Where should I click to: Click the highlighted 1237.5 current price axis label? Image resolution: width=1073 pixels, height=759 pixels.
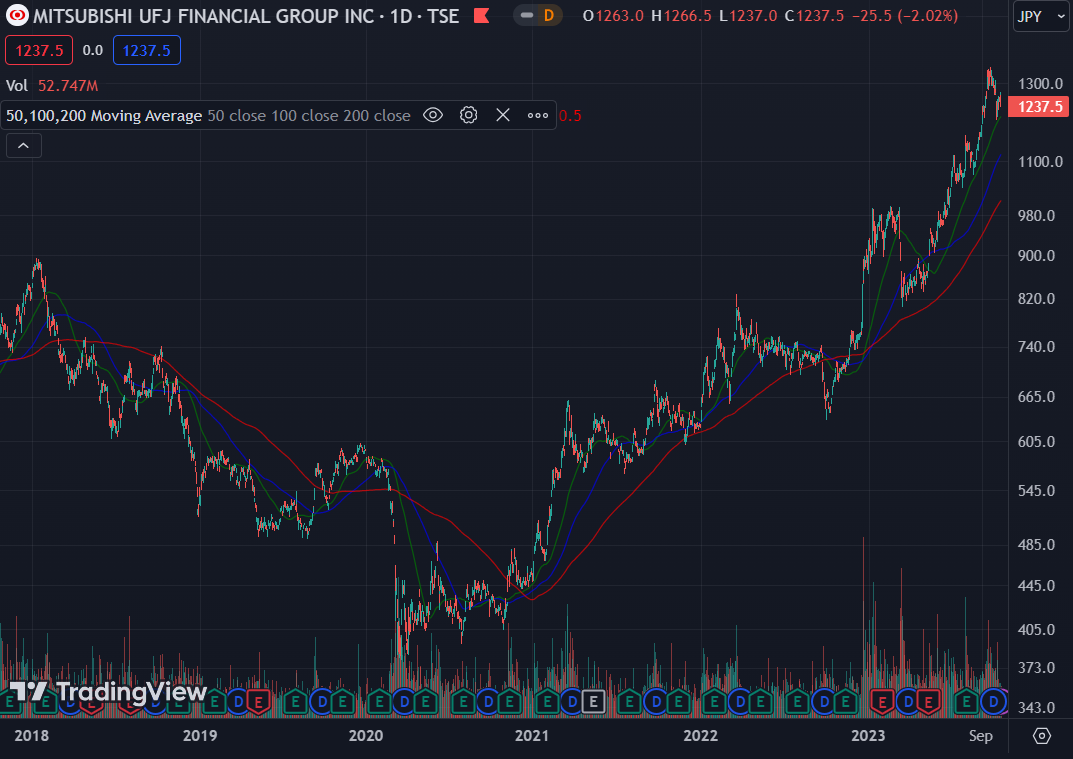point(1039,107)
